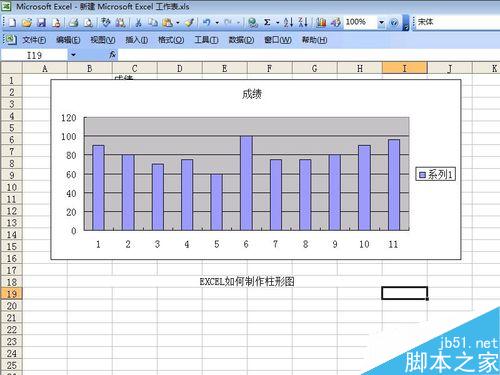Open the AutoSum functions dropdown arrow
This screenshot has height=375, width=500.
click(277, 23)
